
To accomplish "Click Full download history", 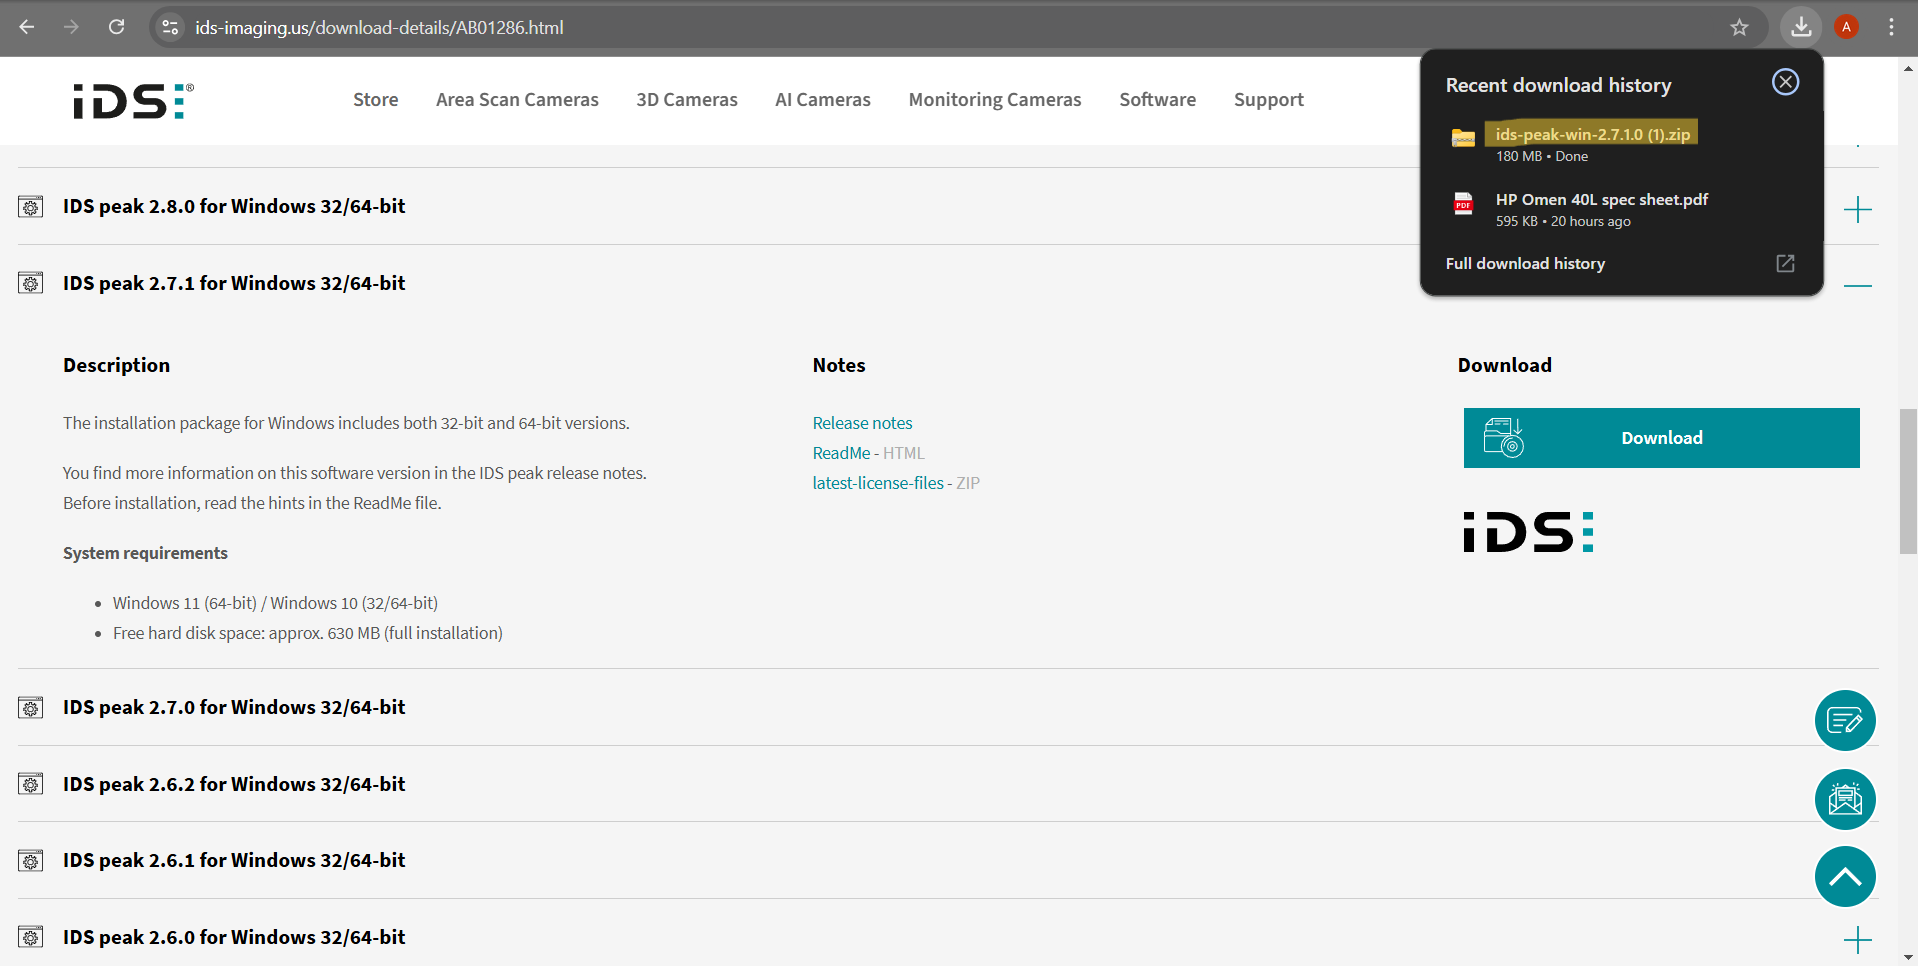I will coord(1525,263).
